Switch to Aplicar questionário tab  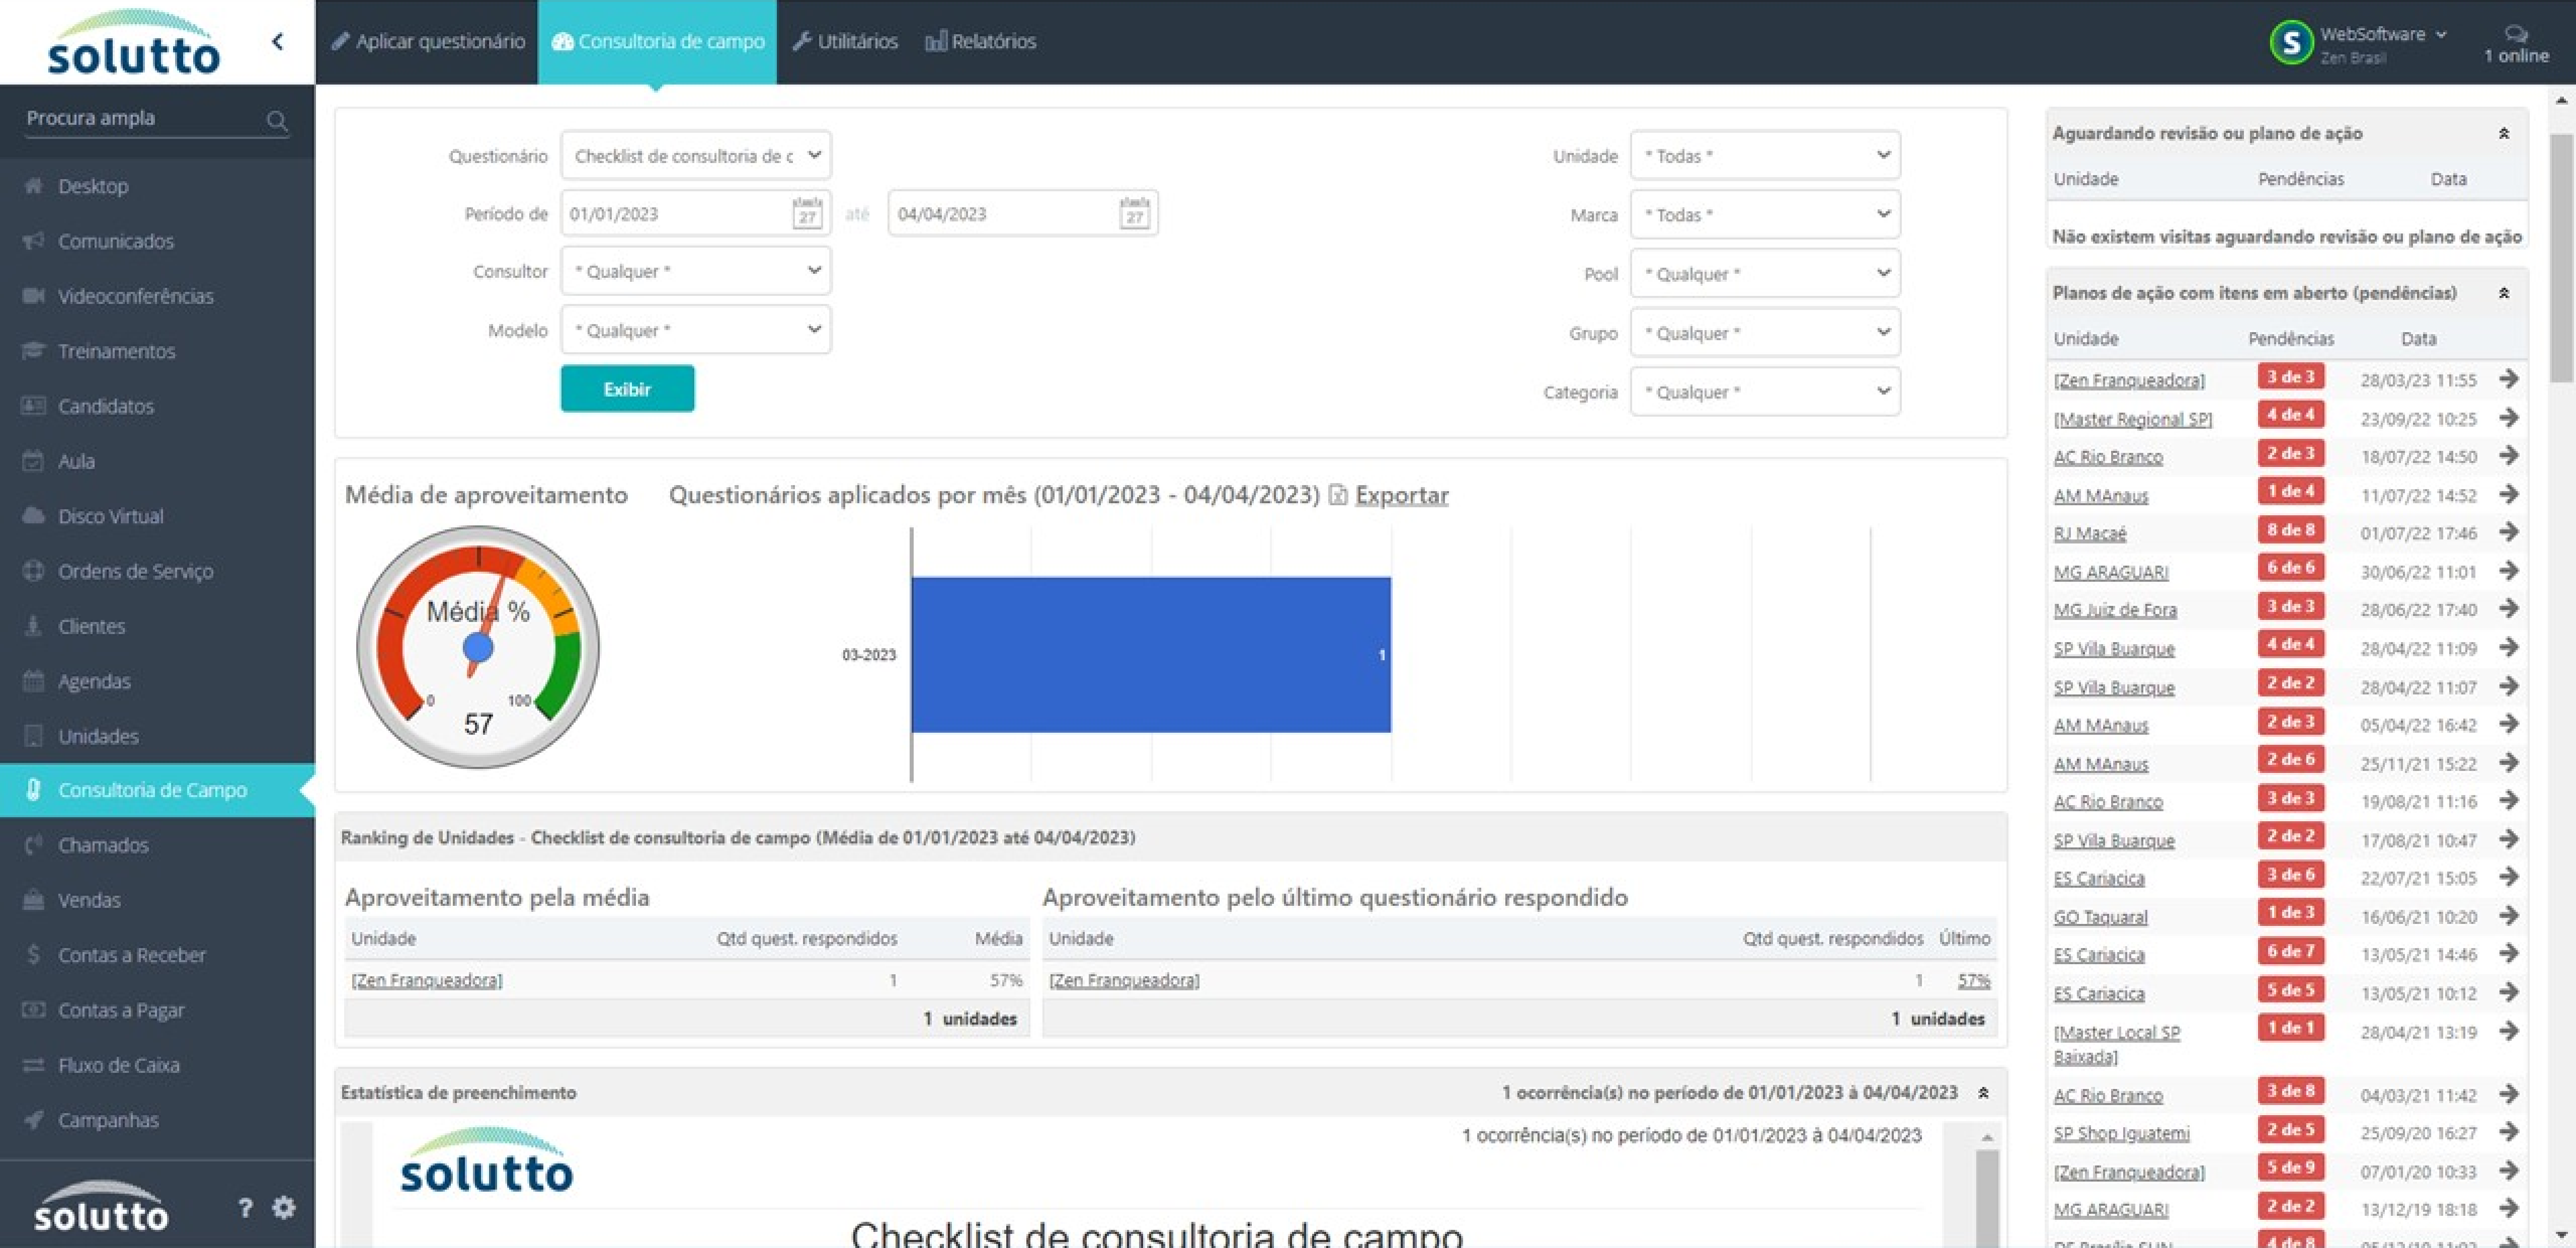pos(428,41)
